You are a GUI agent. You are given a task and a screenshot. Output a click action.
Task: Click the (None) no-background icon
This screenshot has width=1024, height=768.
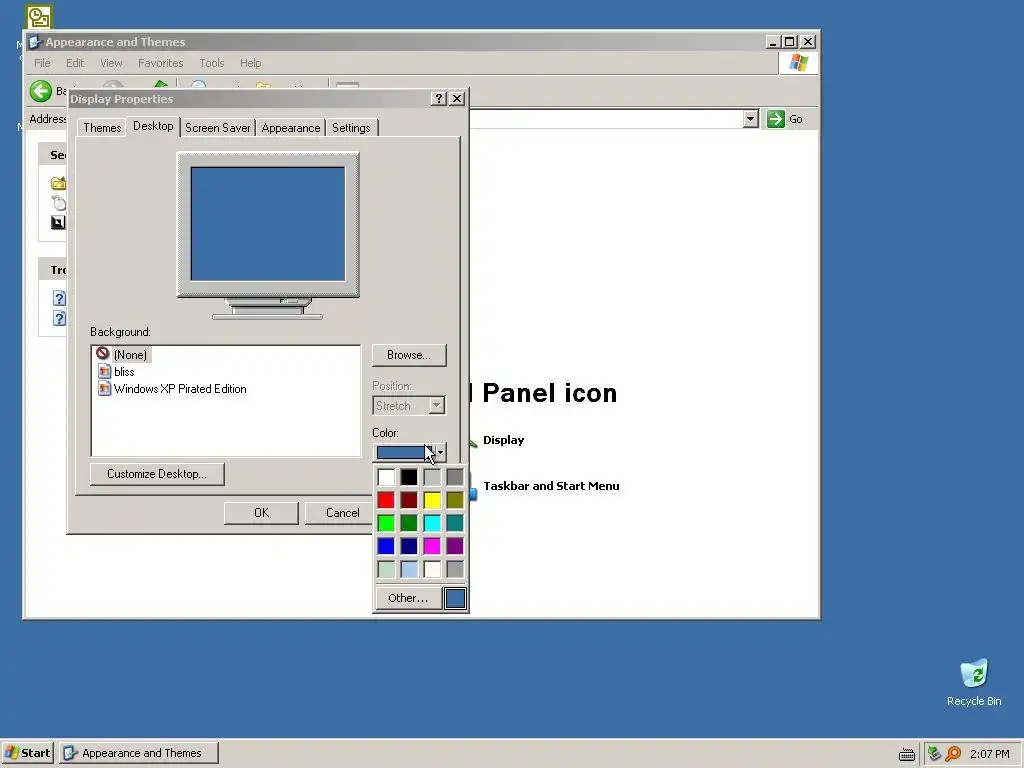[x=103, y=353]
